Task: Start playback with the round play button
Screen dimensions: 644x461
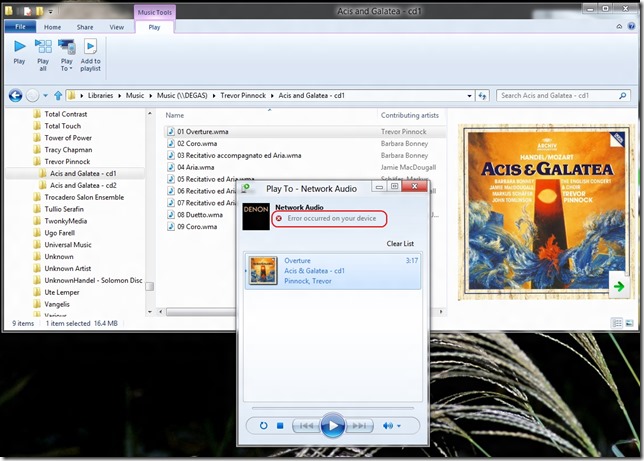Action: [x=333, y=426]
